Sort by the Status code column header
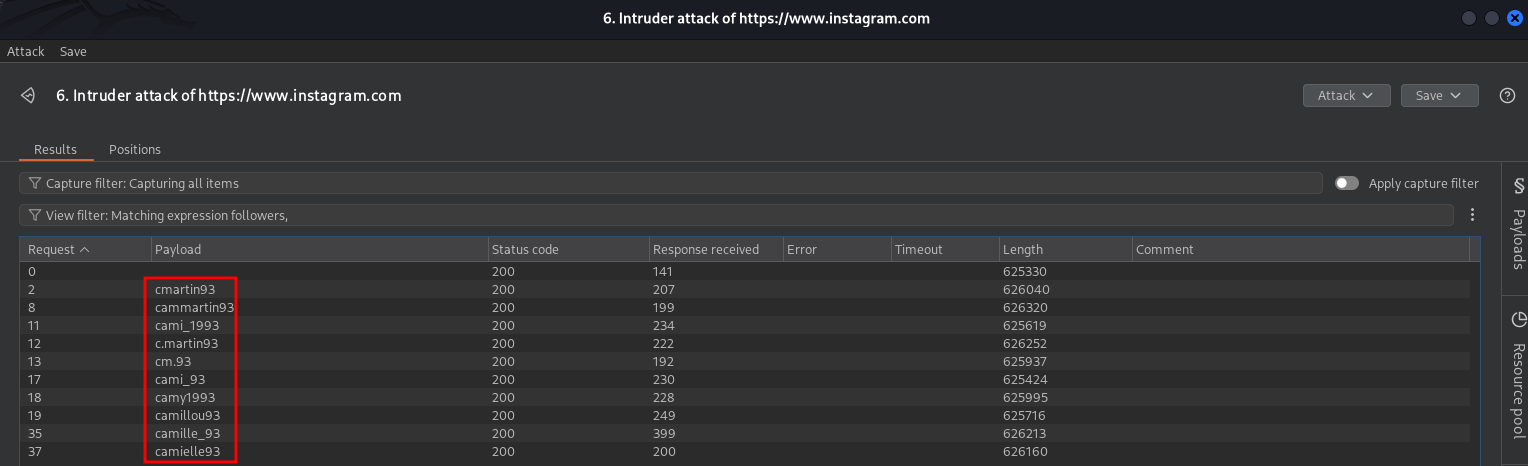The width and height of the screenshot is (1528, 466). click(x=567, y=249)
